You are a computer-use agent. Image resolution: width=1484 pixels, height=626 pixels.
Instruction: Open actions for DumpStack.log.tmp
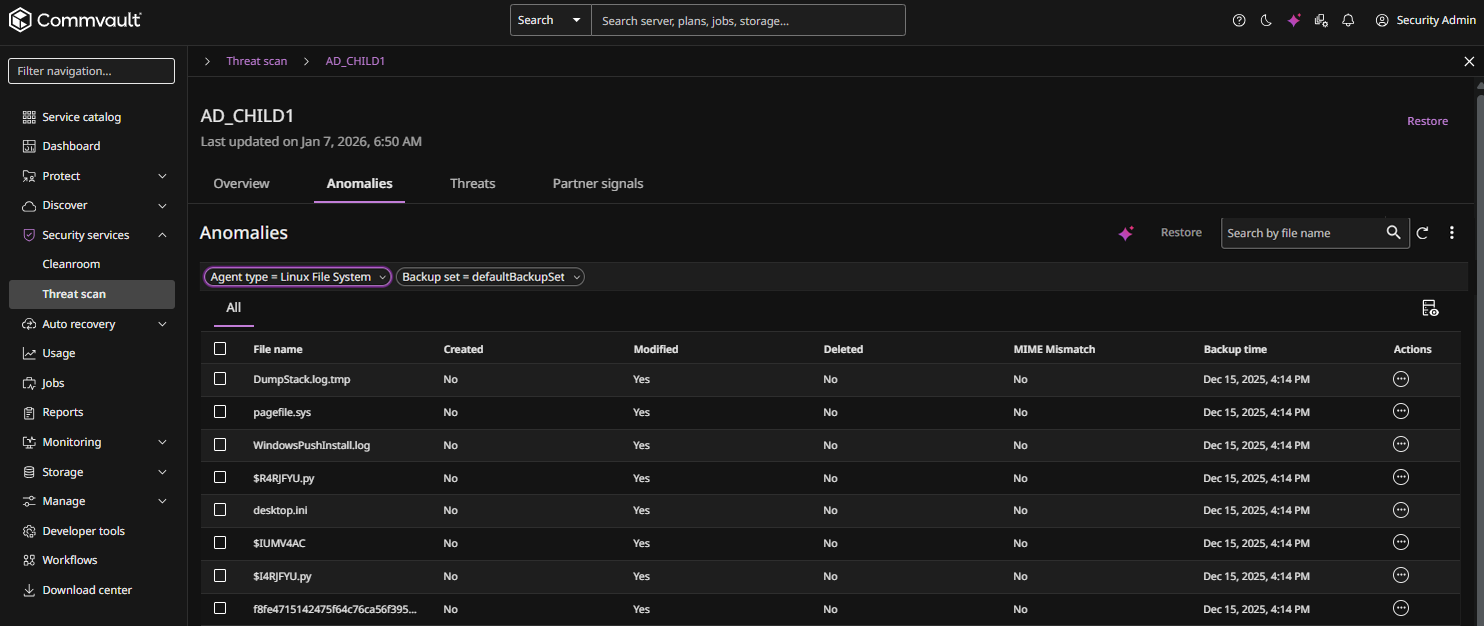point(1401,379)
